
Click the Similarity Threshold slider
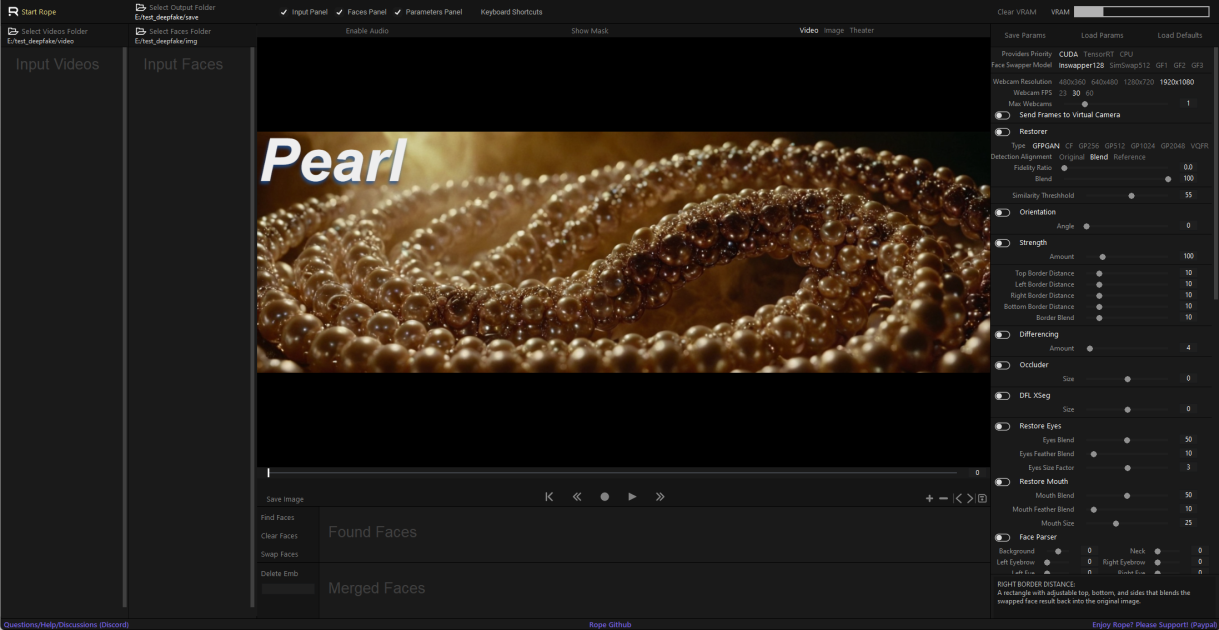1132,196
